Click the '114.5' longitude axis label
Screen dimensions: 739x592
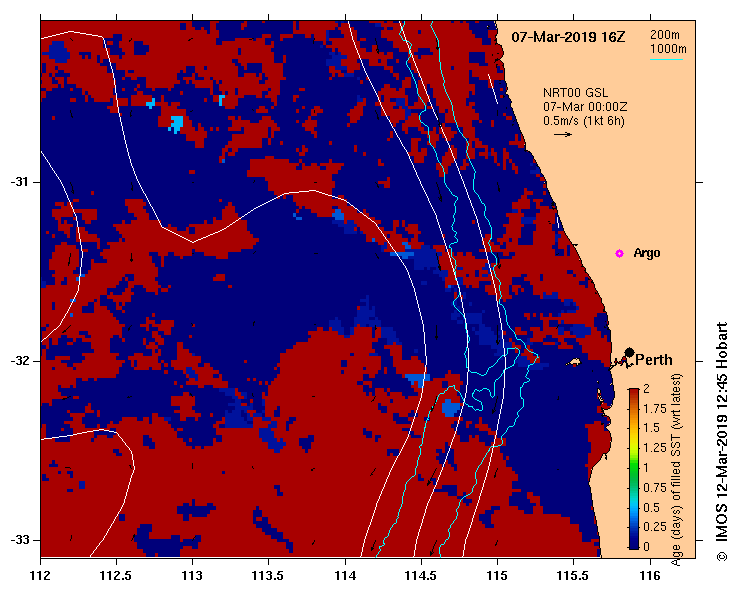coord(421,576)
